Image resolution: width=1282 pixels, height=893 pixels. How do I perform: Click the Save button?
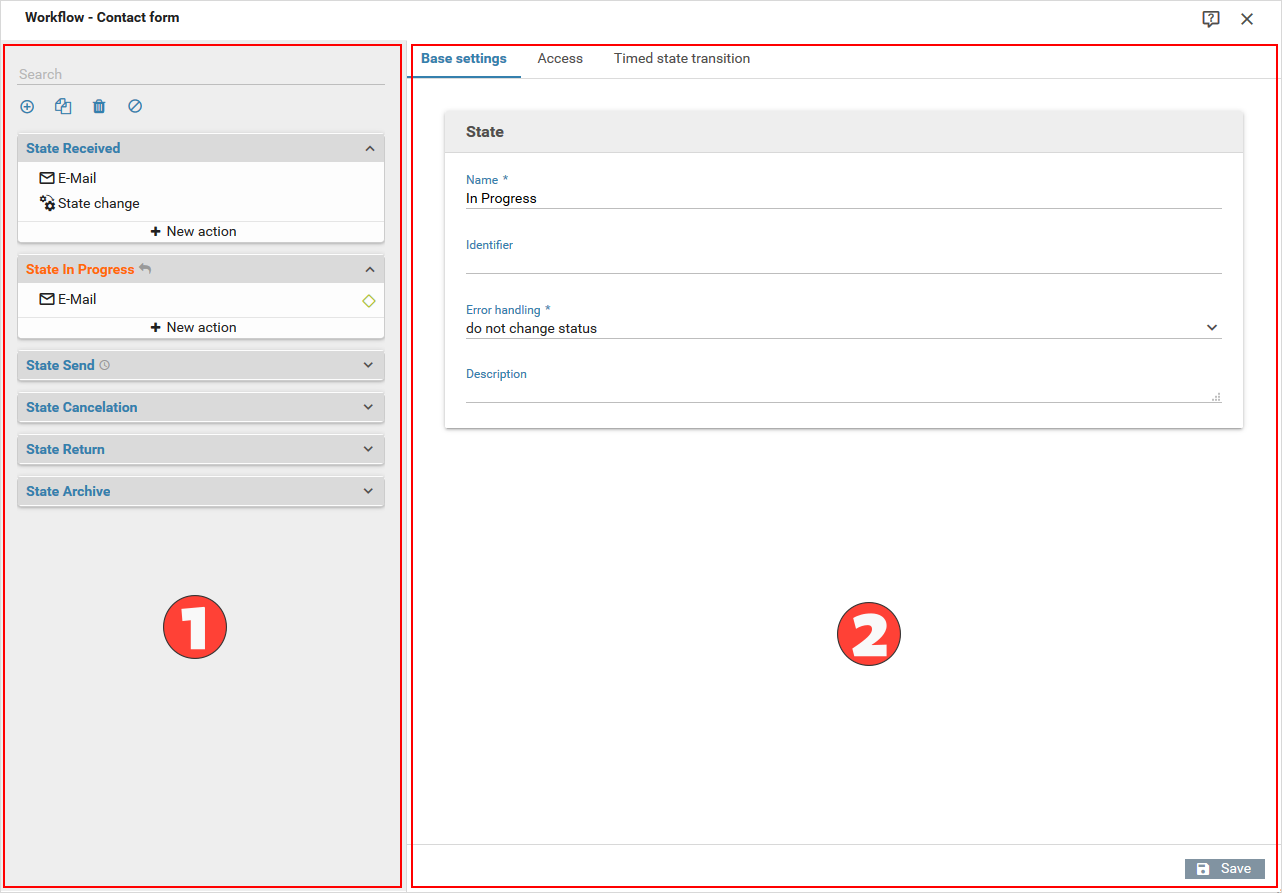coord(1225,869)
